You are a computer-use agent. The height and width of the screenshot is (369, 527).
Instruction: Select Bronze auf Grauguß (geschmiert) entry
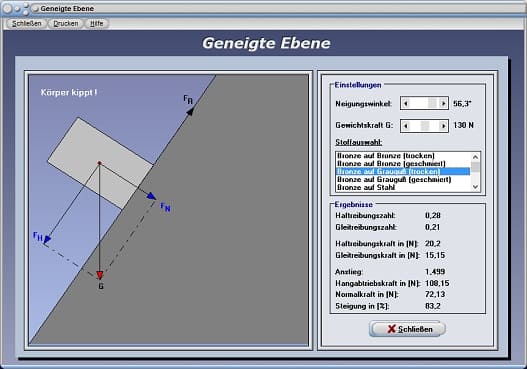(x=394, y=179)
